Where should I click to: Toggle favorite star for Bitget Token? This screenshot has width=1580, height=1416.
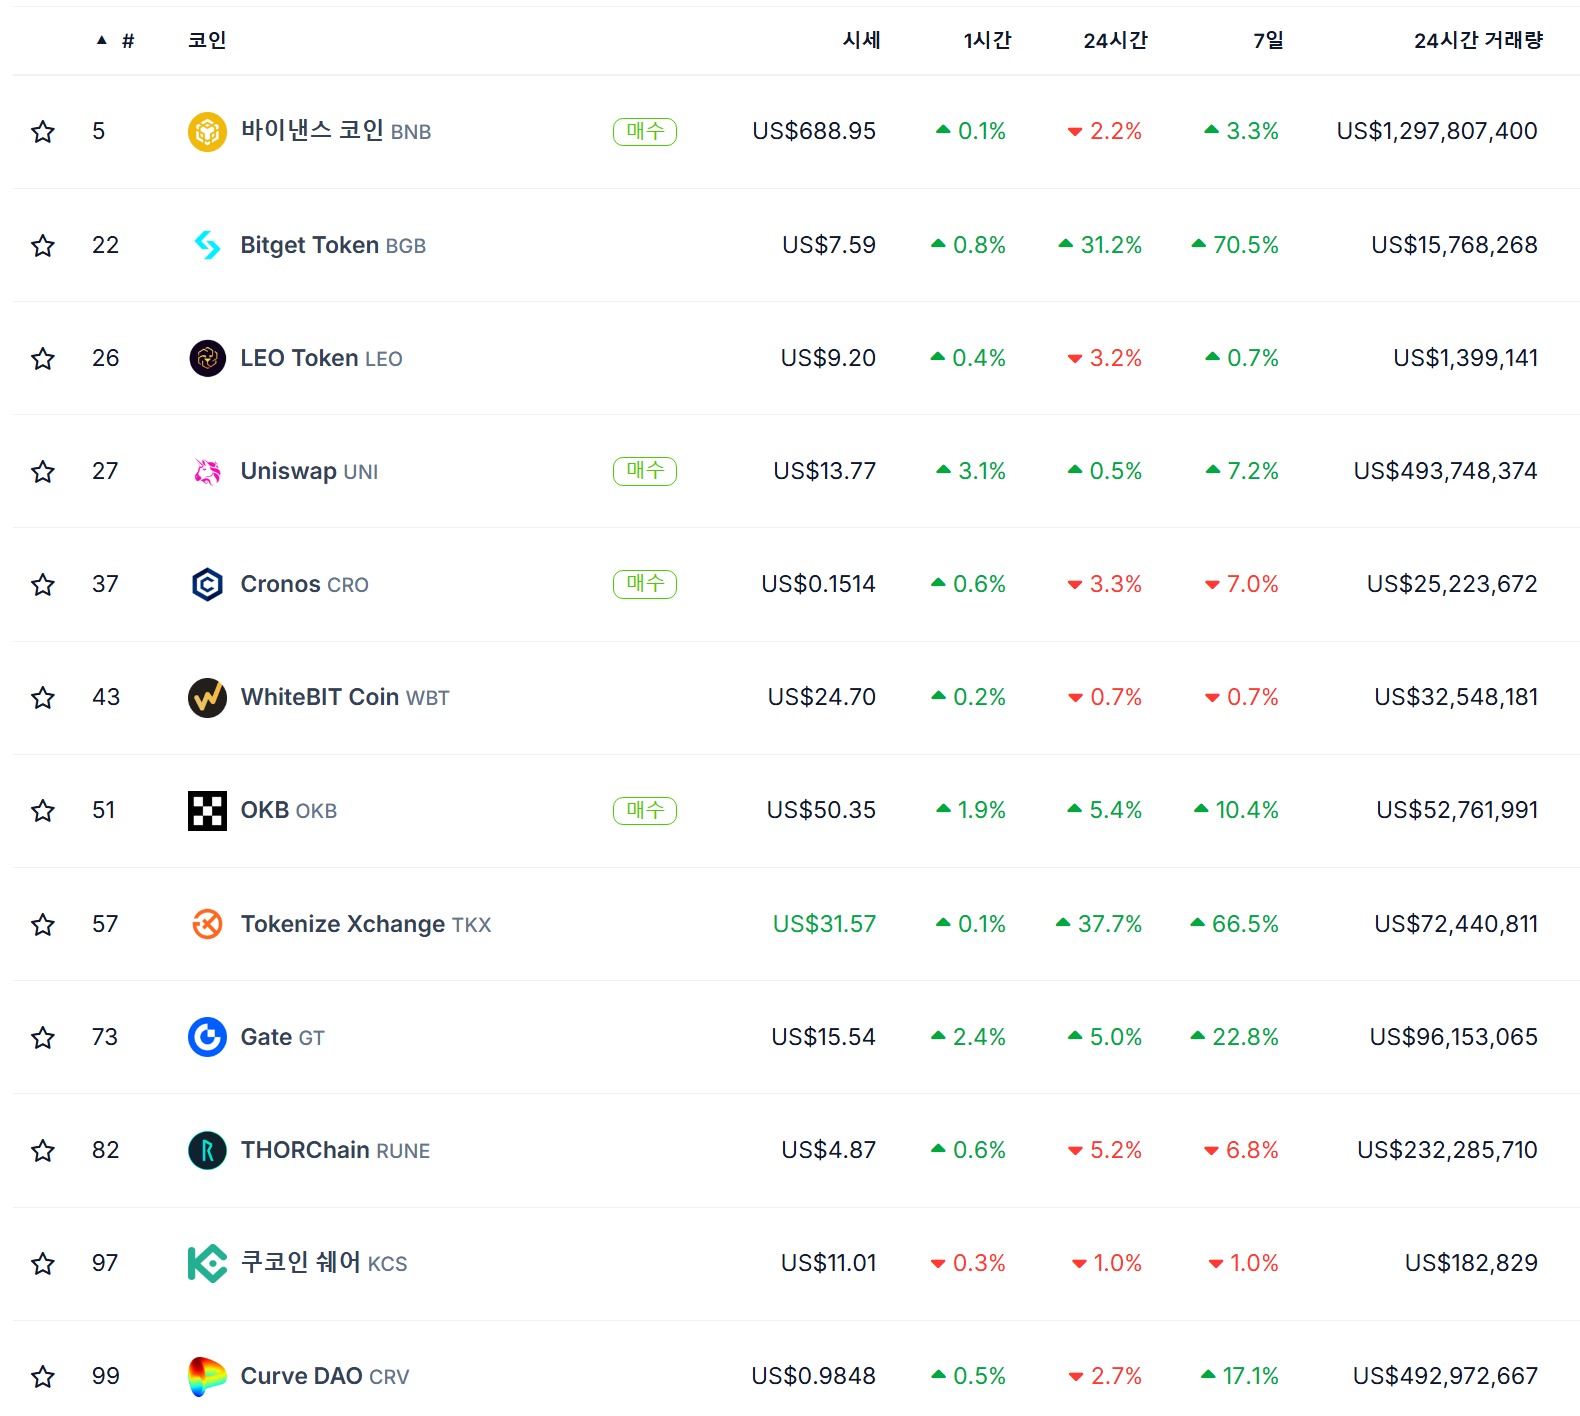(x=43, y=245)
